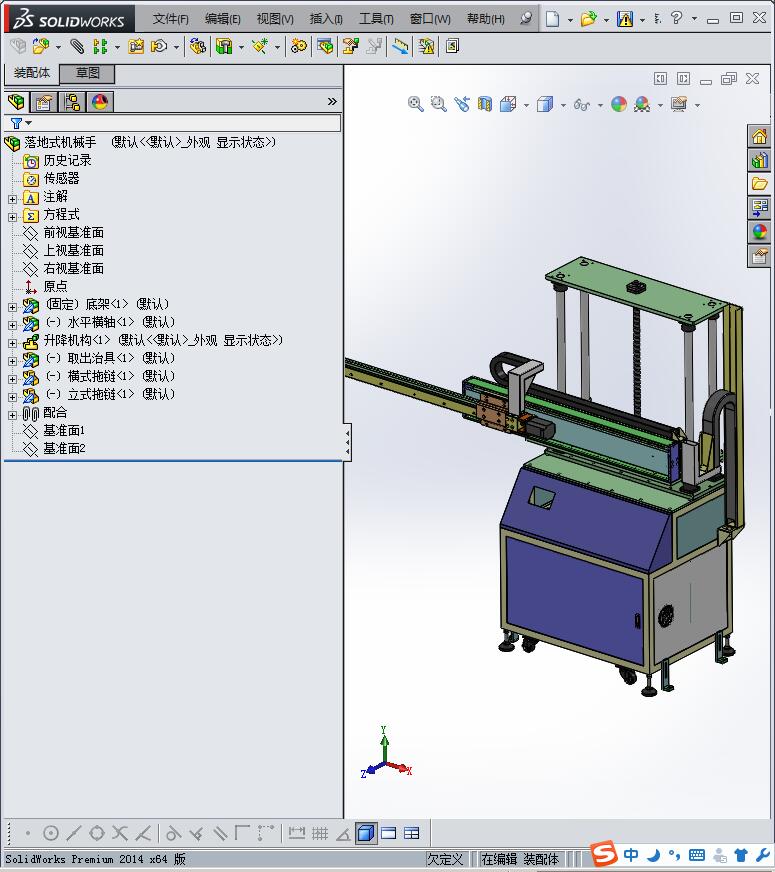The width and height of the screenshot is (775, 872).
Task: Open the 工具(T) menu
Action: (x=376, y=19)
